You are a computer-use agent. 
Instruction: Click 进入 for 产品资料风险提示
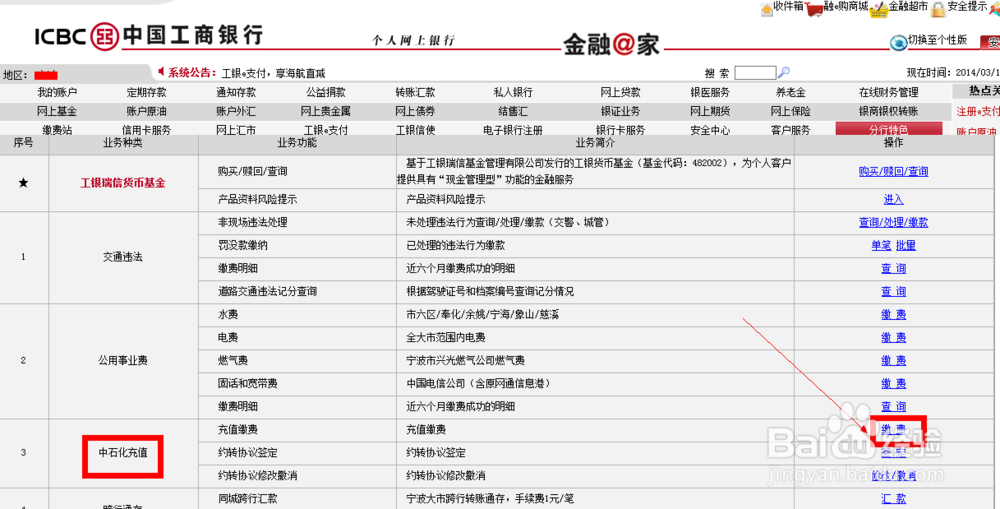[893, 200]
